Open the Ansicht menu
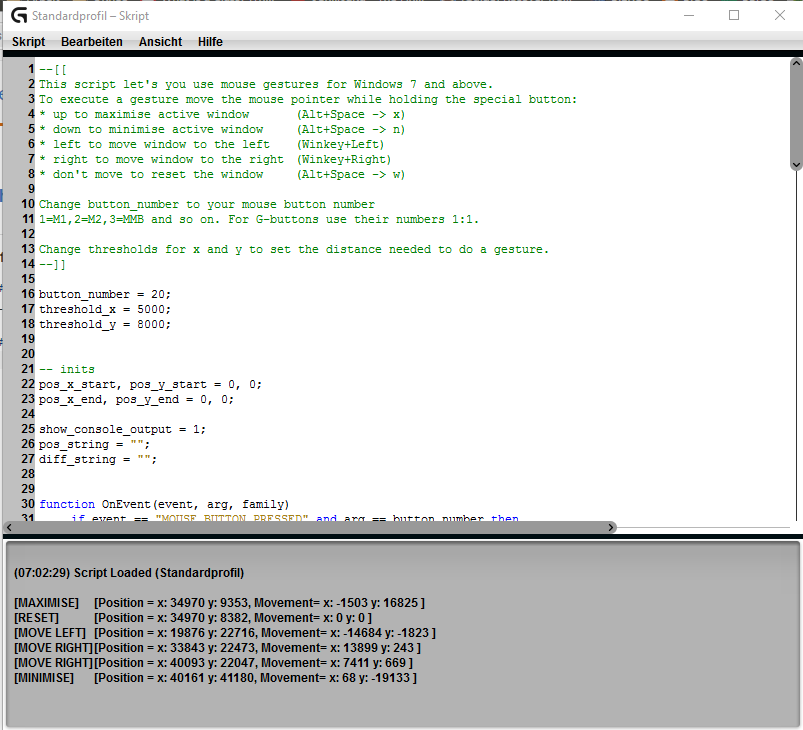This screenshot has height=730, width=803. [160, 42]
